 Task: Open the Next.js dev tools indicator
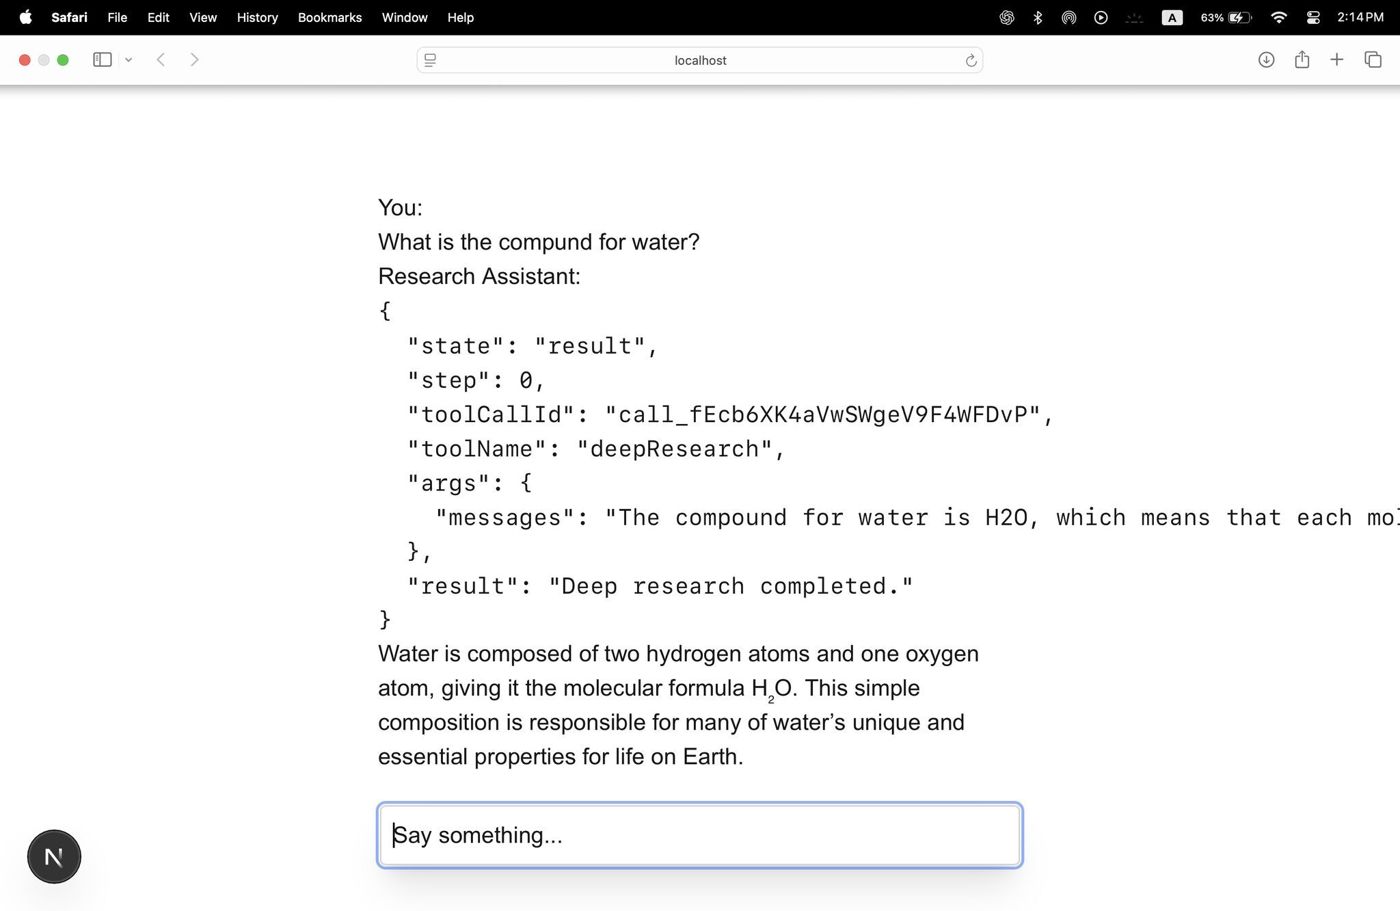54,857
